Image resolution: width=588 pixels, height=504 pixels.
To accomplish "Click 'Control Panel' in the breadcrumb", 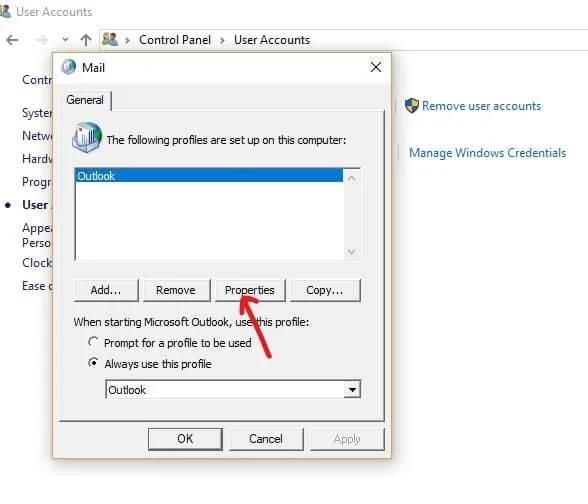I will (175, 40).
